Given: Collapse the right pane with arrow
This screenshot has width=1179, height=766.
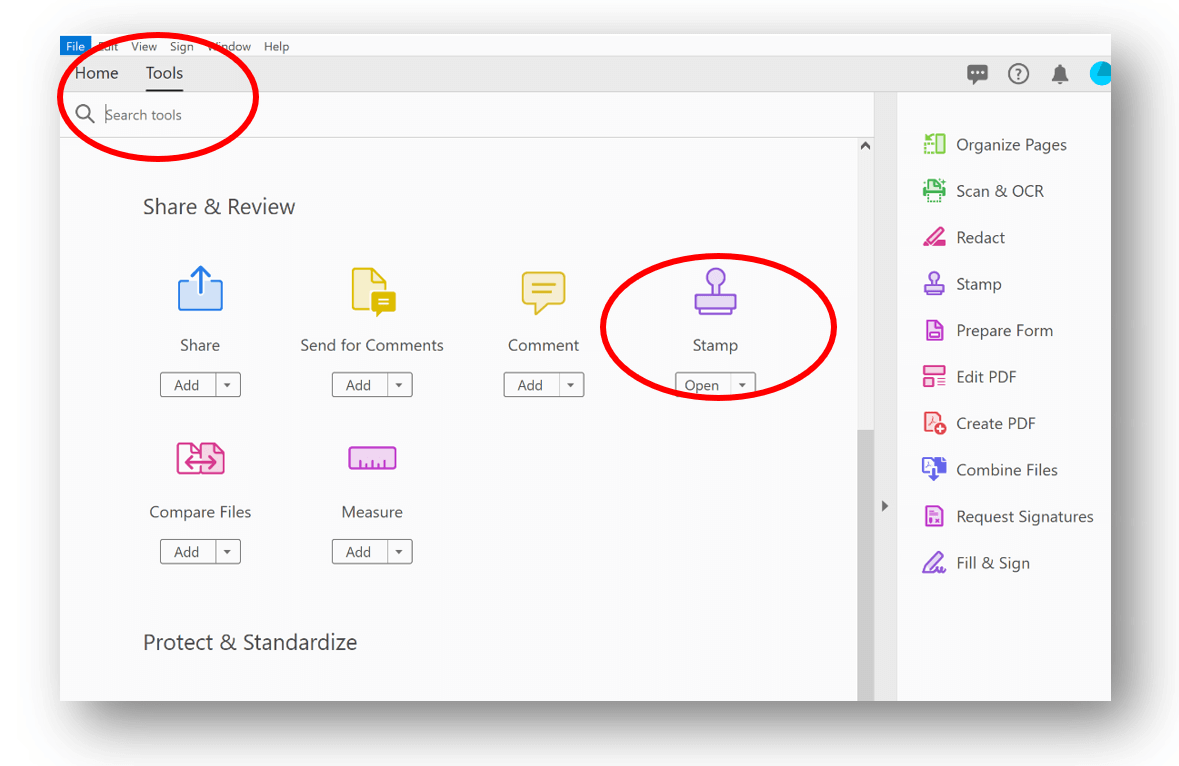Looking at the screenshot, I should [884, 506].
